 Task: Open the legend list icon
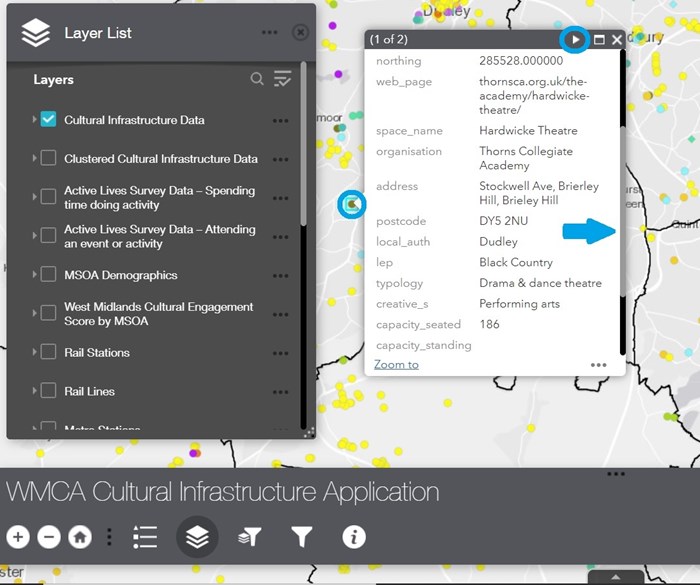(145, 537)
